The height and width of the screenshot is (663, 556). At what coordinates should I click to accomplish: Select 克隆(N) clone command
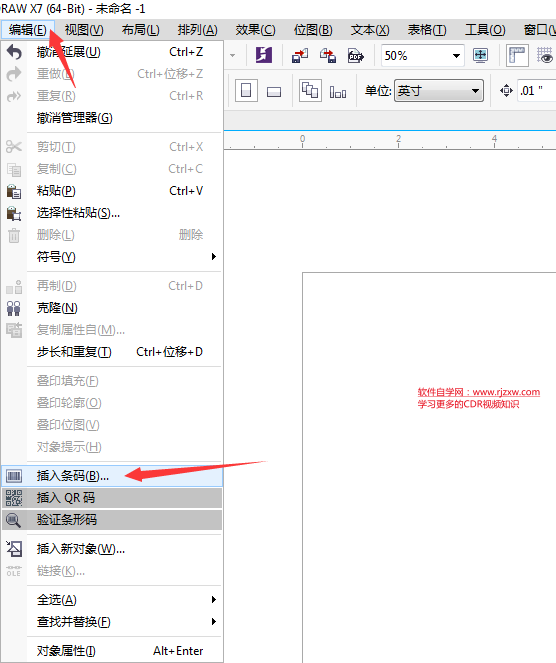(x=112, y=308)
